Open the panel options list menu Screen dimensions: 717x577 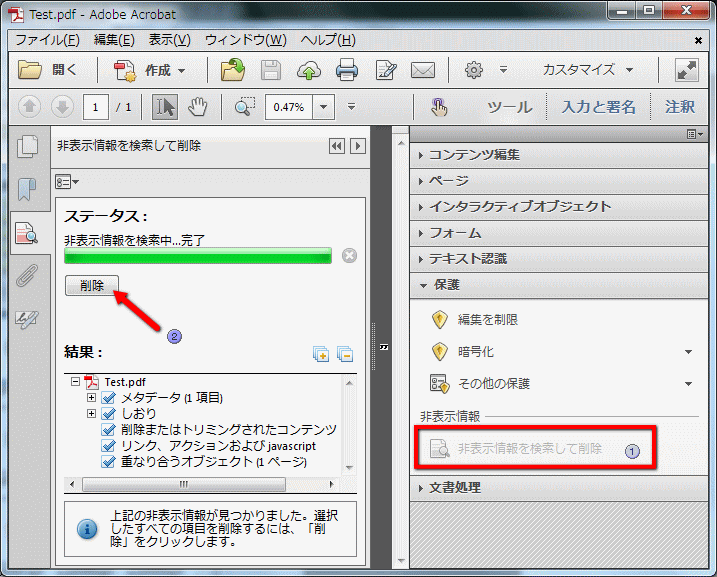pos(67,182)
